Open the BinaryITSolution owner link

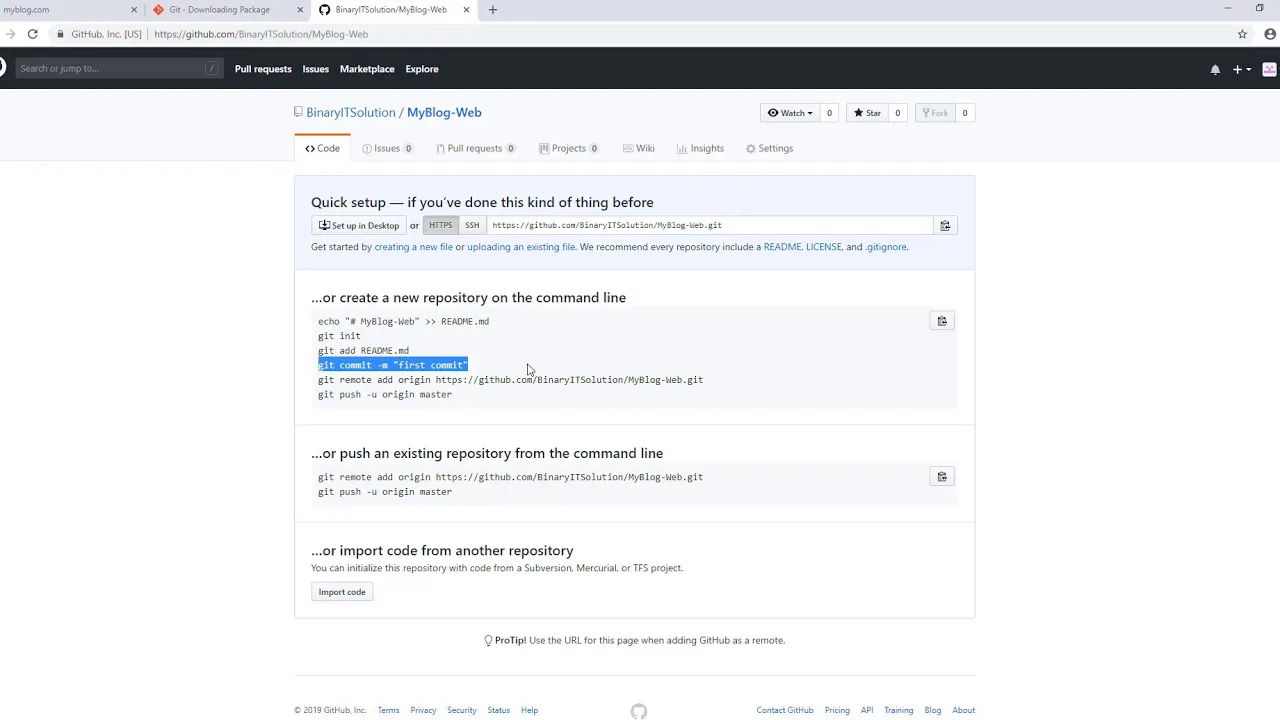351,113
